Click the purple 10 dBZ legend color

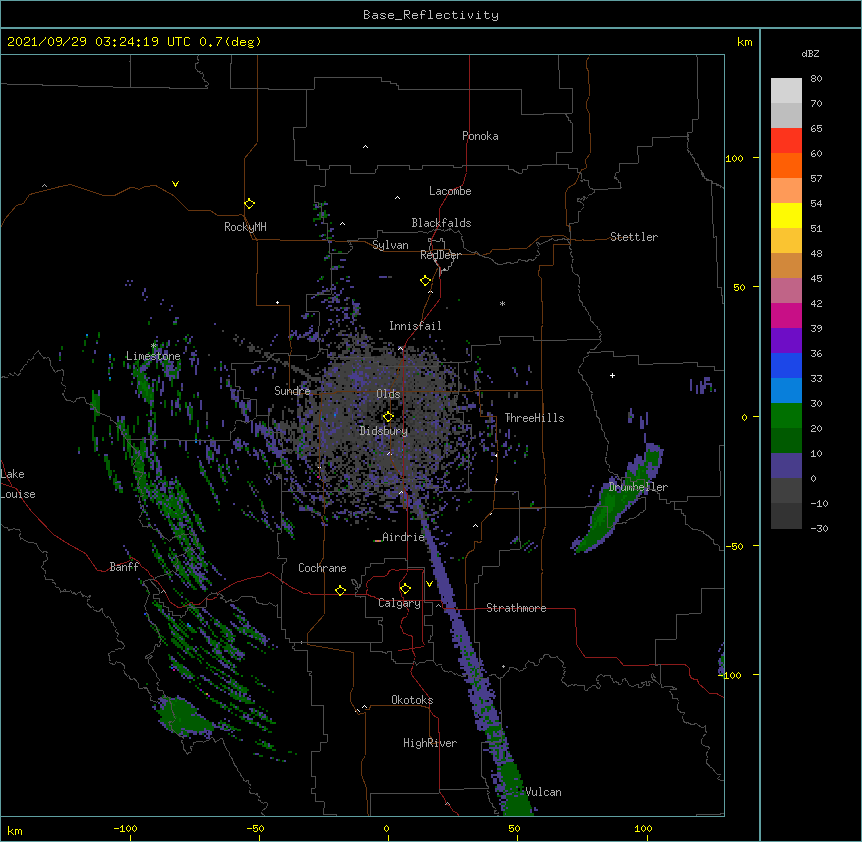pyautogui.click(x=786, y=466)
